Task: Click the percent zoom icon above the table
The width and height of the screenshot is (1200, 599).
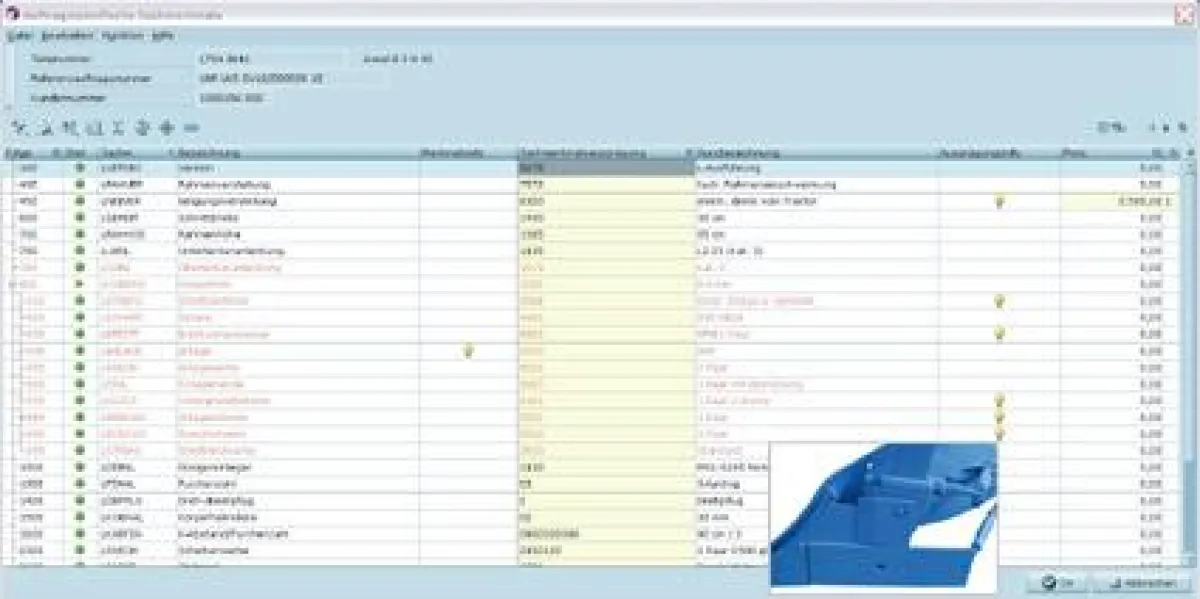Action: (x=1106, y=128)
